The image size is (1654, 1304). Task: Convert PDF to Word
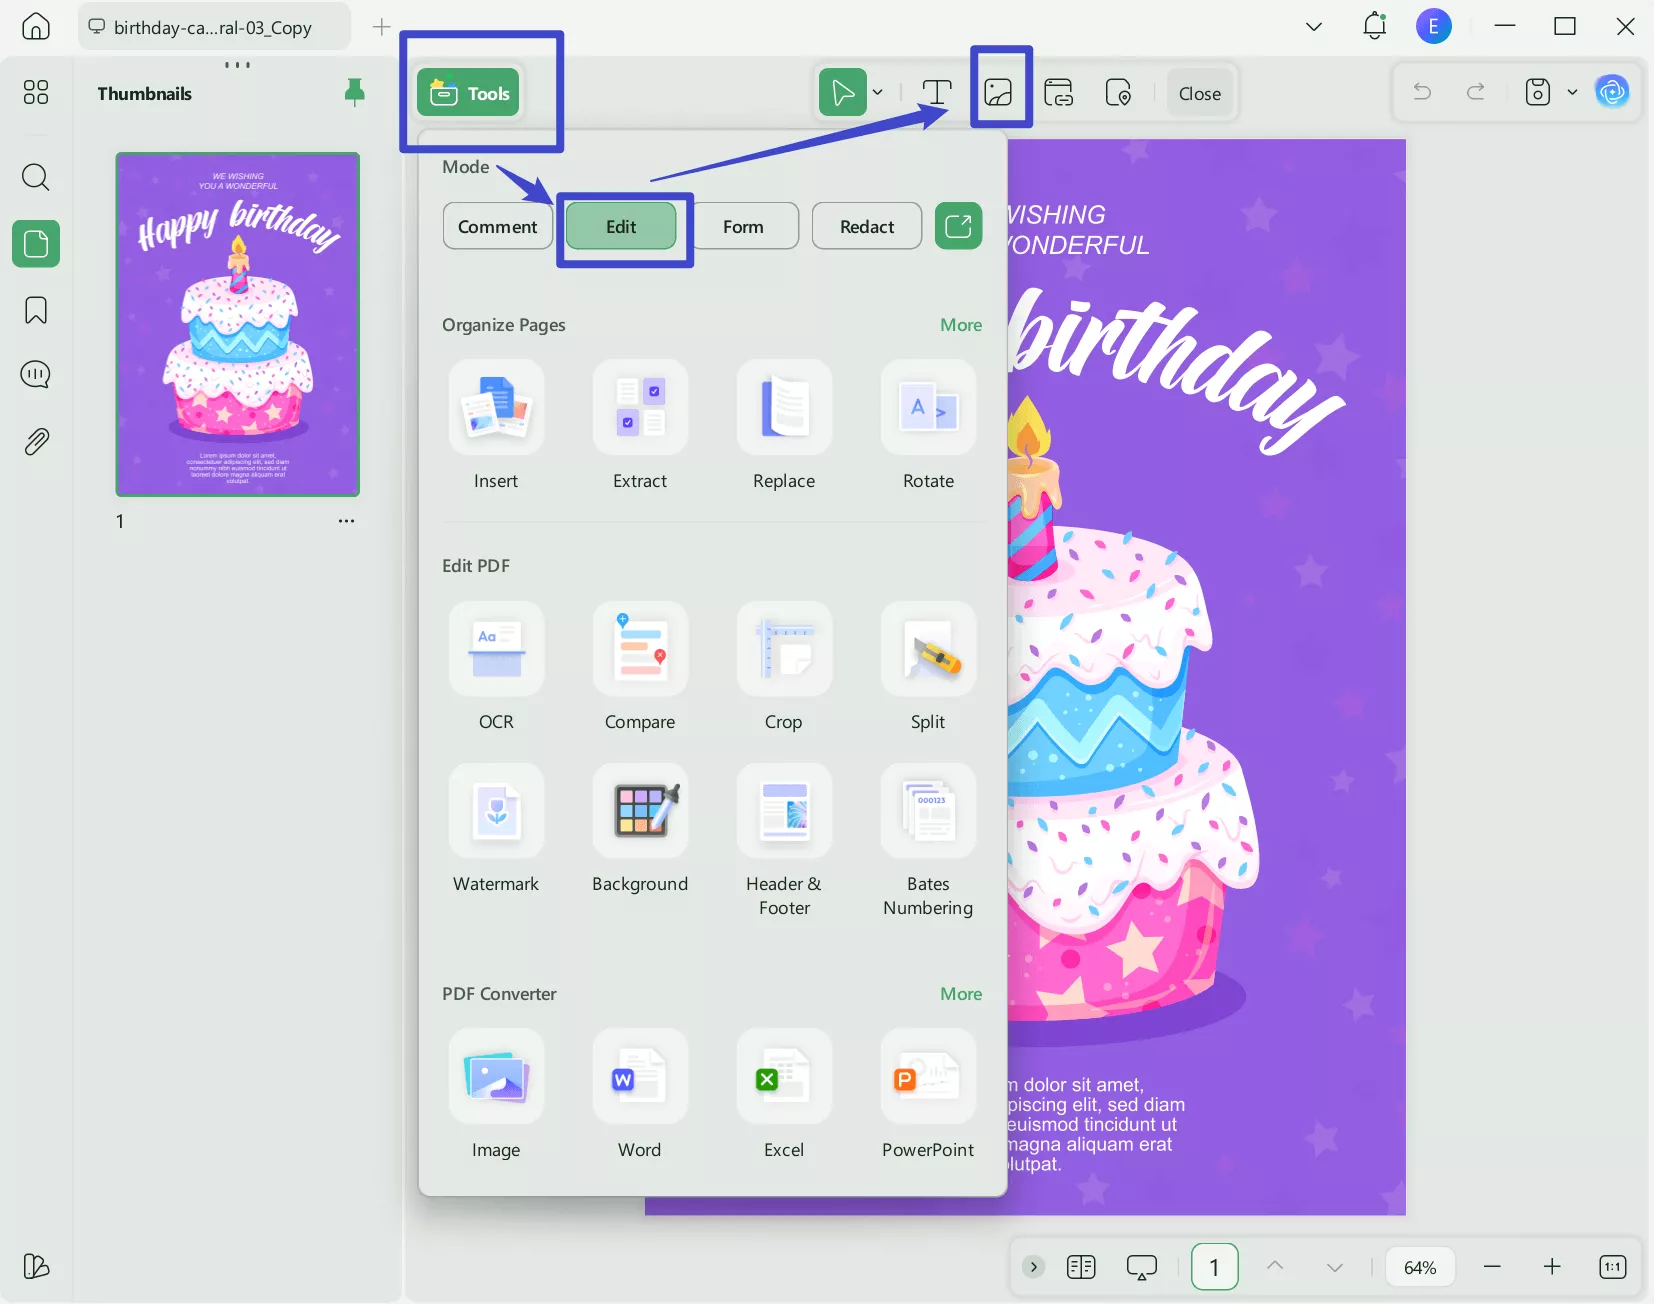[640, 1078]
